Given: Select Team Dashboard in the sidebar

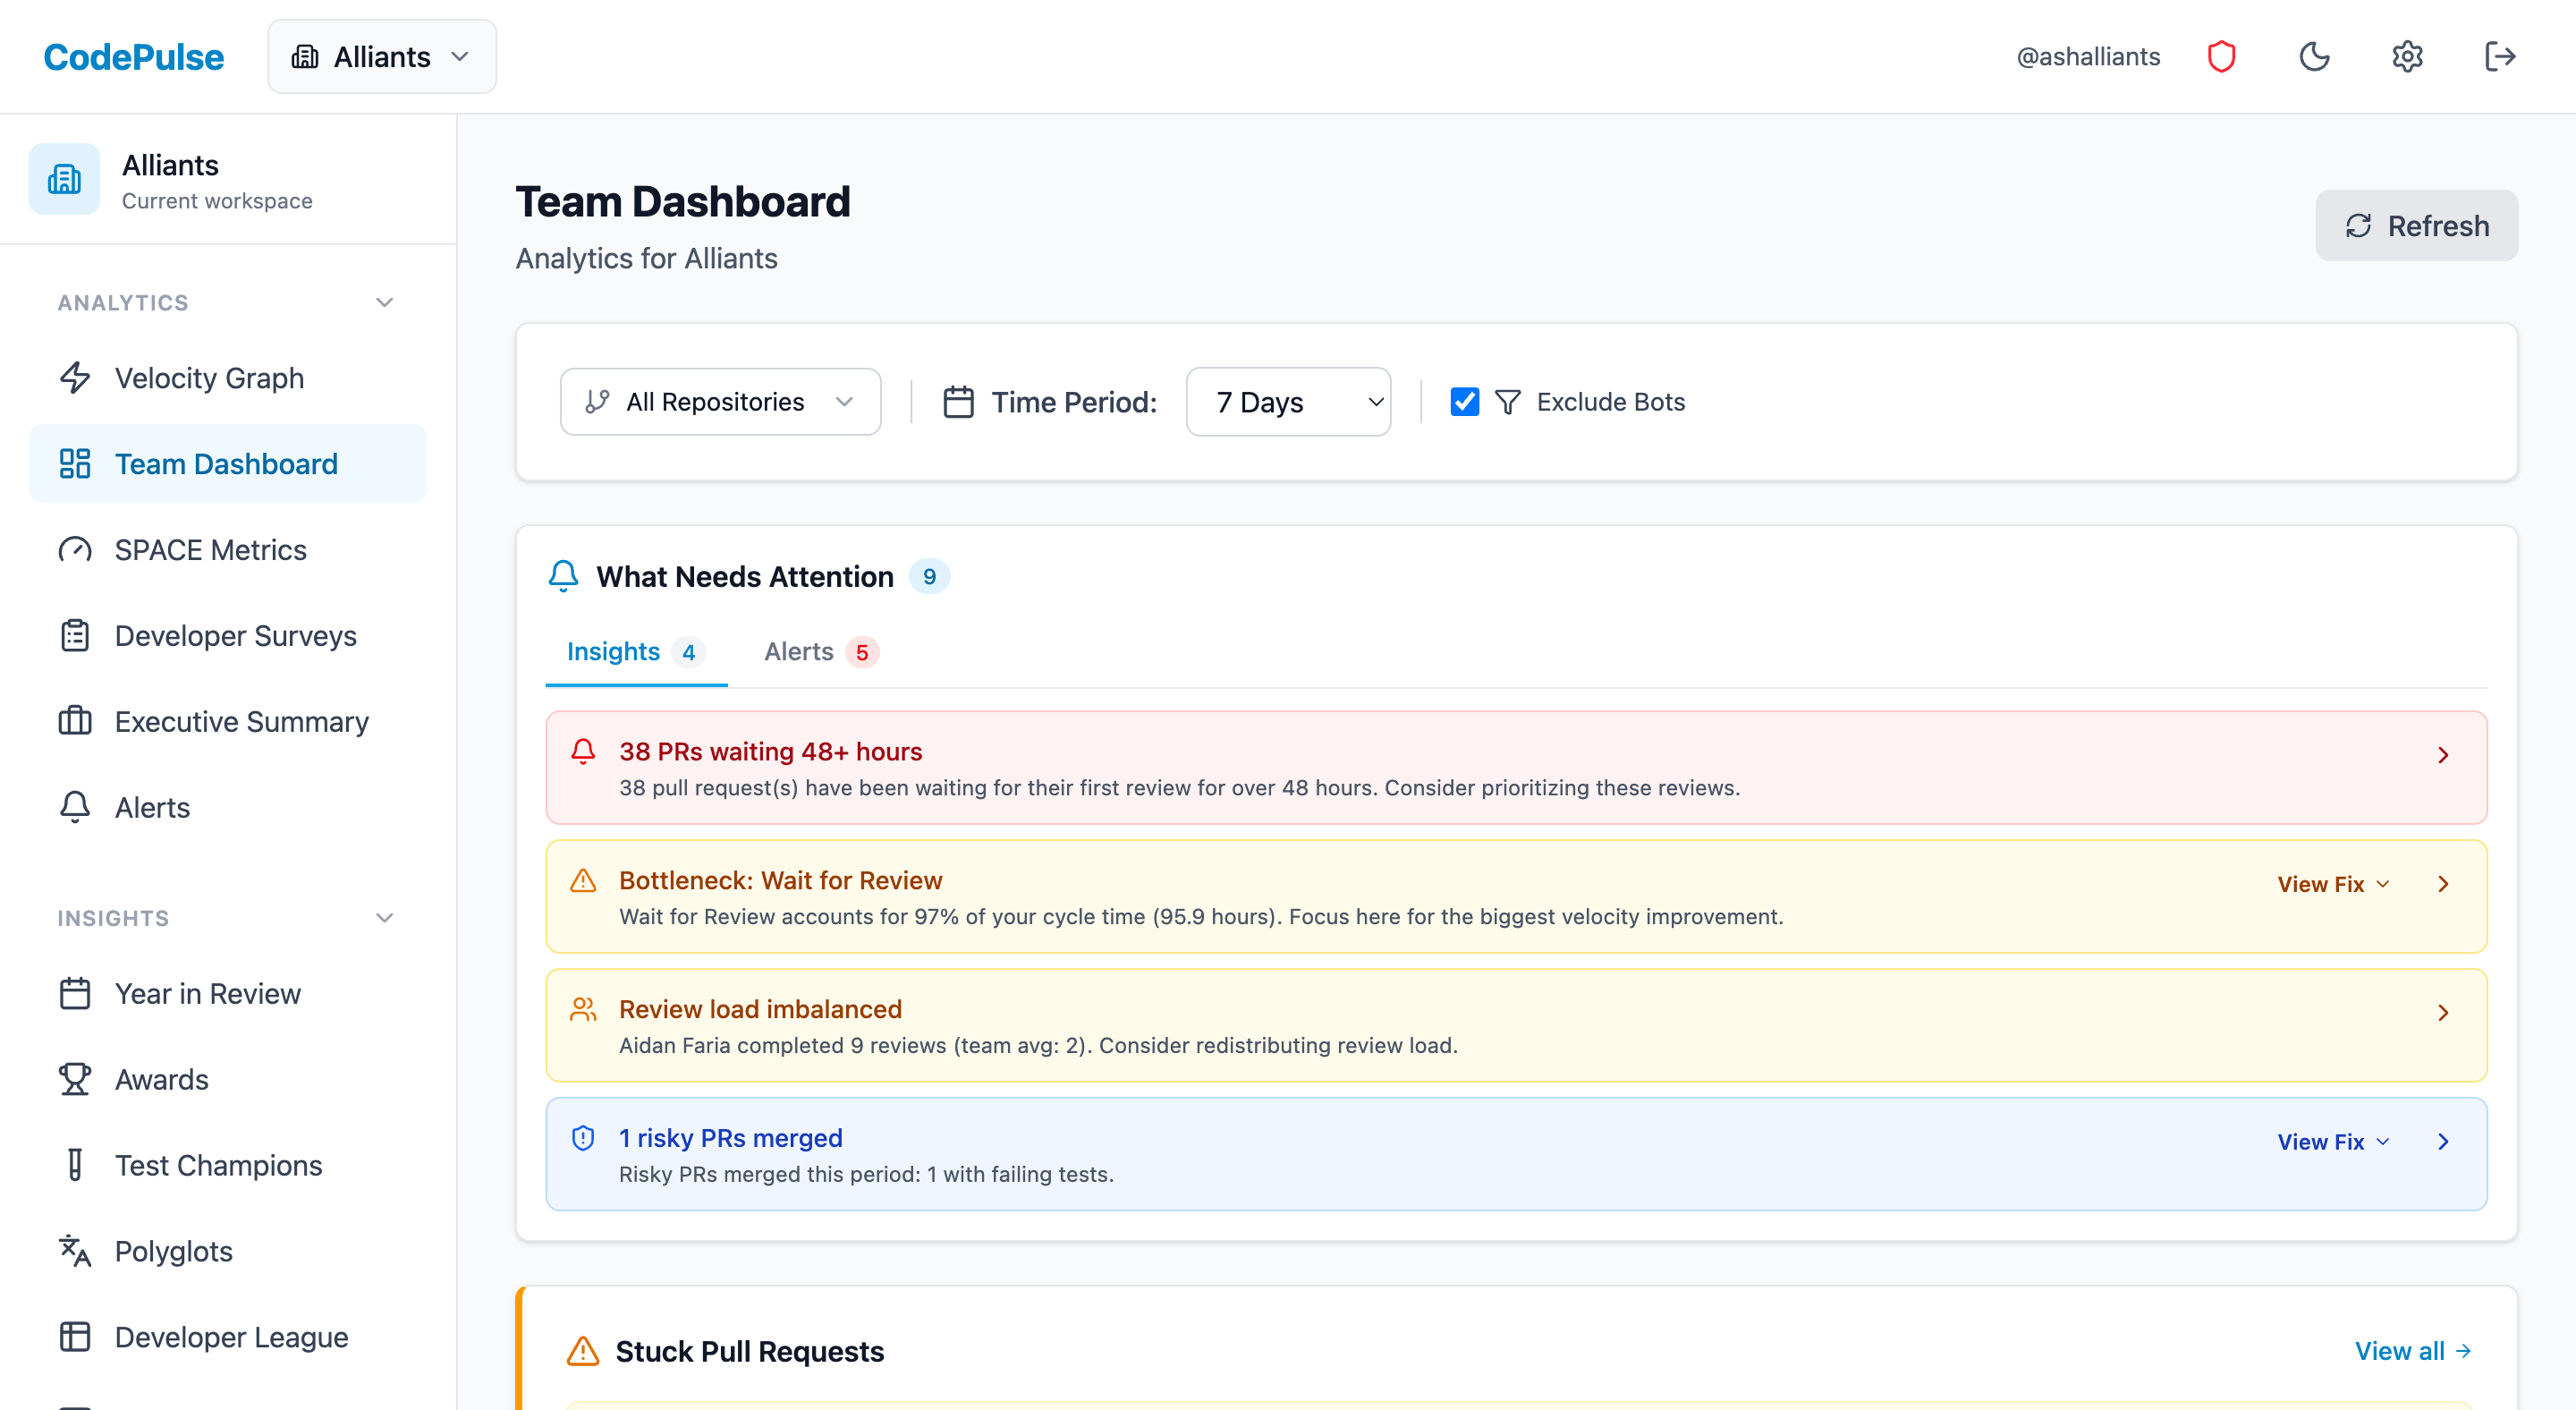Looking at the screenshot, I should (228, 463).
